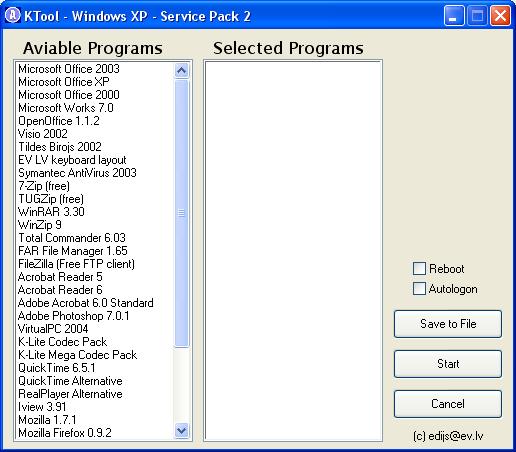Click the vertical scrollbar thumb of the program list
This screenshot has height=452, width=516.
[x=181, y=213]
